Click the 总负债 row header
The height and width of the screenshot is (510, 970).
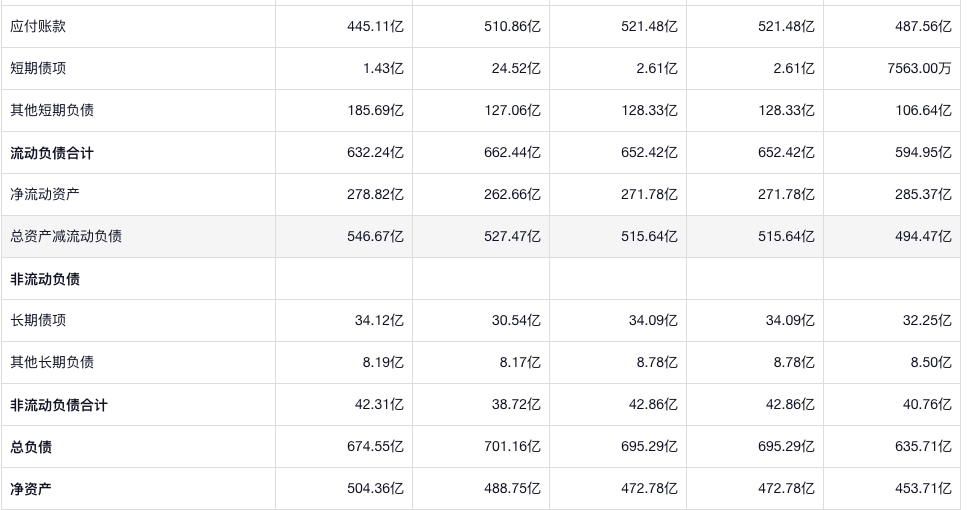coord(31,447)
